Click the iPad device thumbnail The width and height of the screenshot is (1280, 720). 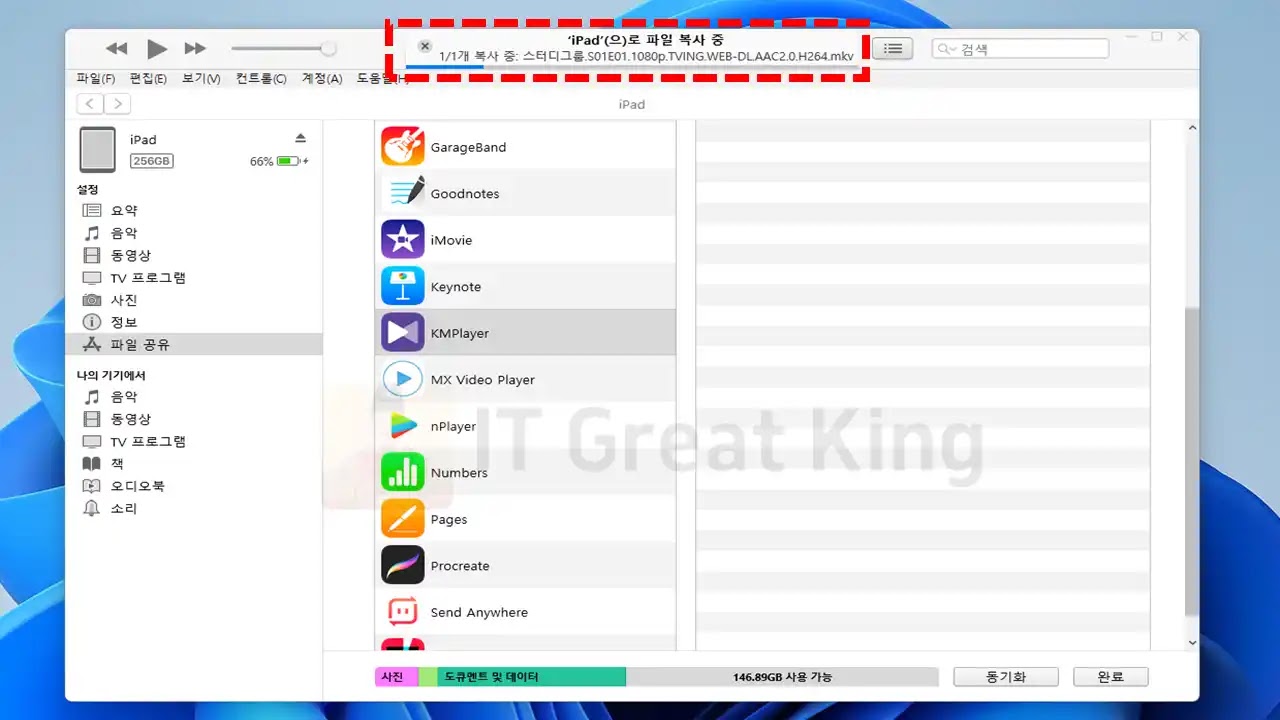coord(98,150)
